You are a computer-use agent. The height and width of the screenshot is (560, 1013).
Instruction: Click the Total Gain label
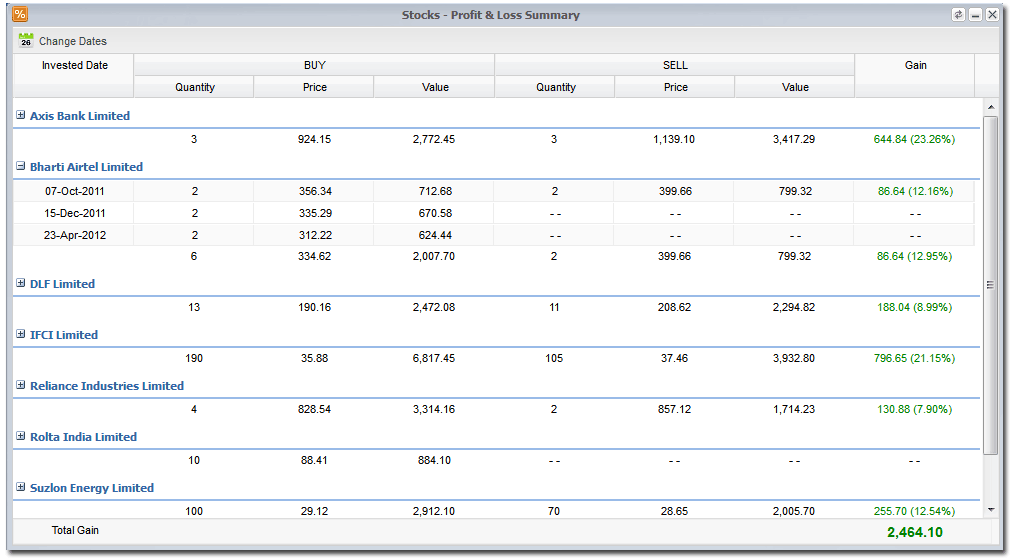[x=75, y=530]
